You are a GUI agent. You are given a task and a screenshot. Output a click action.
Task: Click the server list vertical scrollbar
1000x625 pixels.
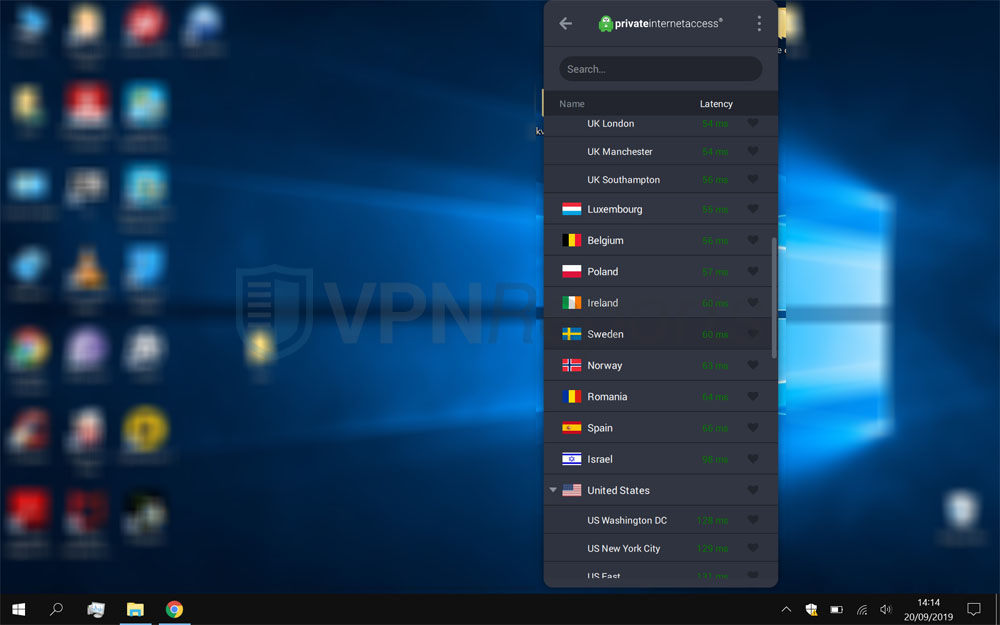pyautogui.click(x=774, y=297)
